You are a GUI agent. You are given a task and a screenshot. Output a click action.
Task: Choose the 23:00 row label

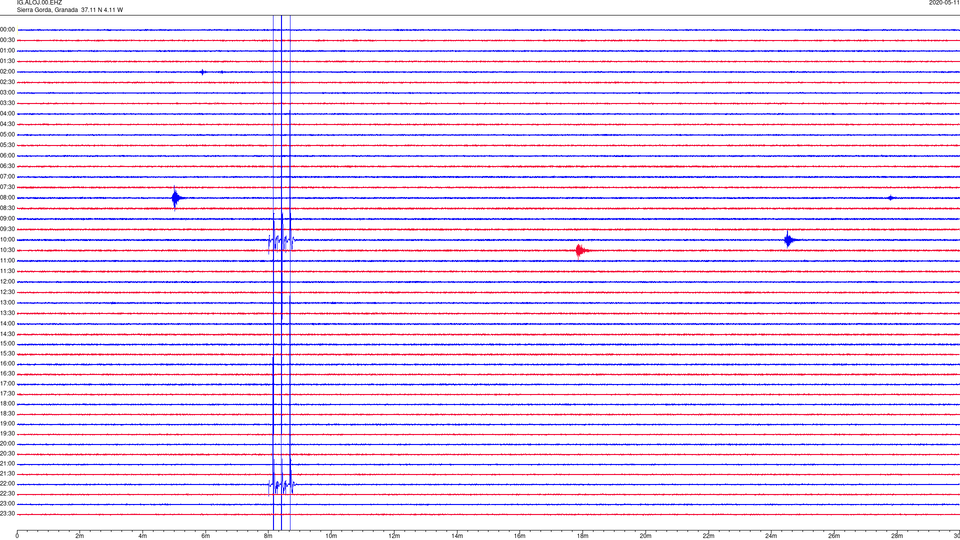8,504
